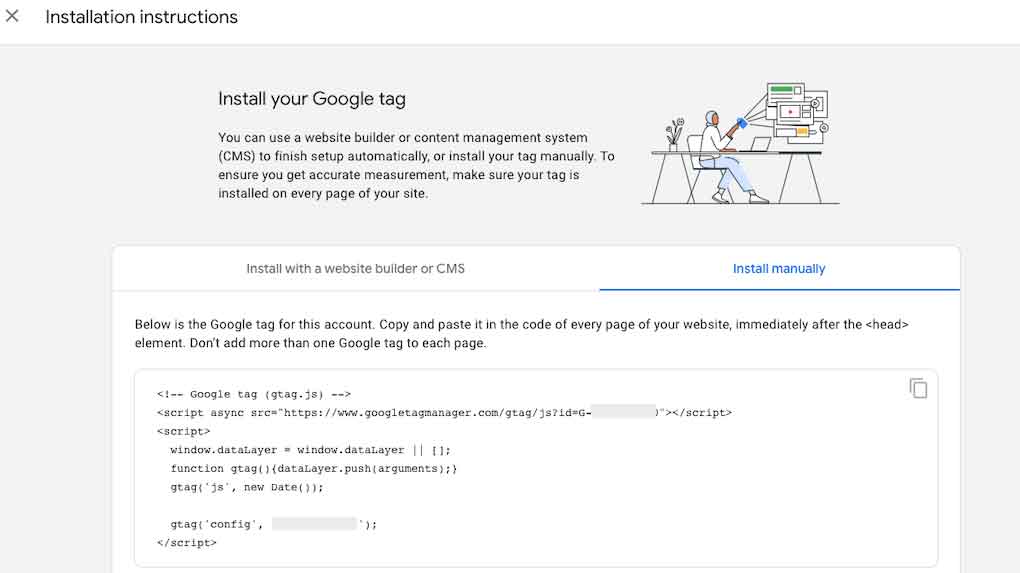Viewport: 1020px width, 573px height.
Task: Click the closing '</script>' tag line
Action: pos(187,542)
